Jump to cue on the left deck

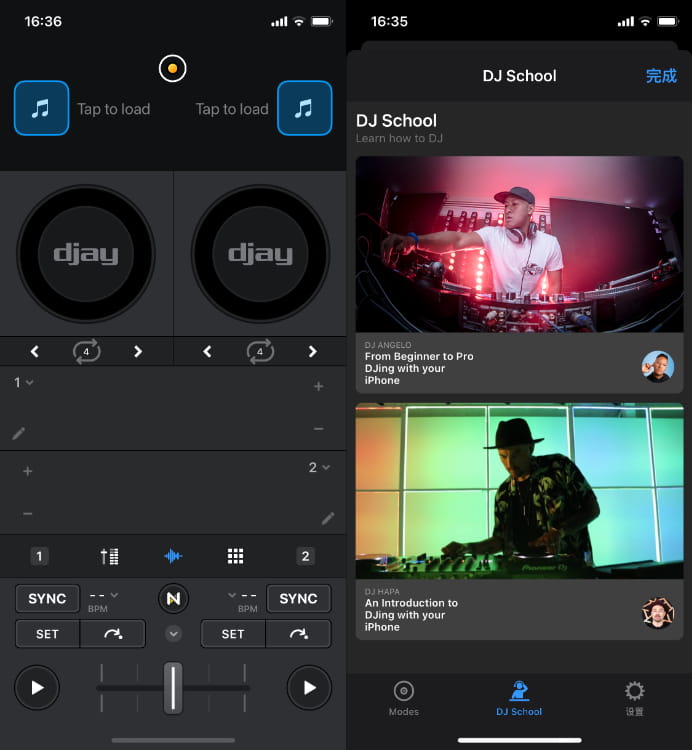coord(113,634)
